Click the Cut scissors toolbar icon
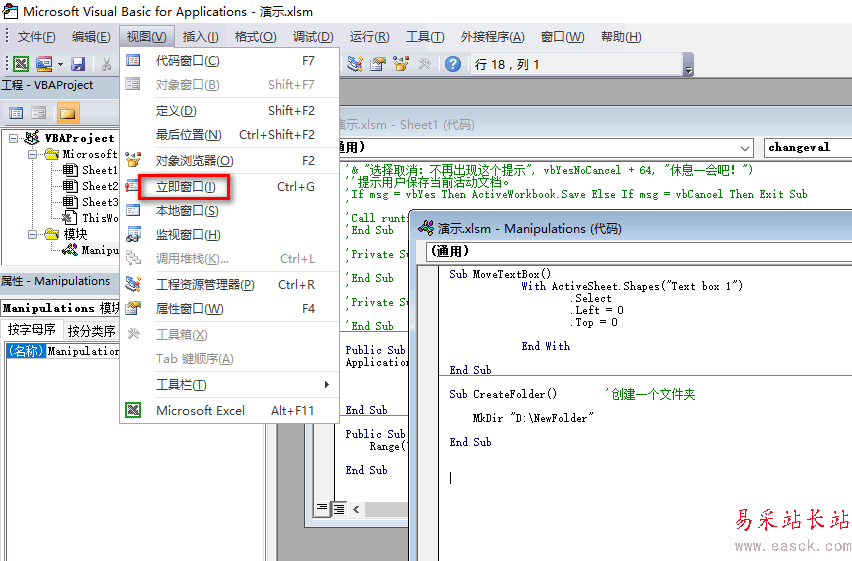Viewport: 852px width, 561px height. (106, 64)
